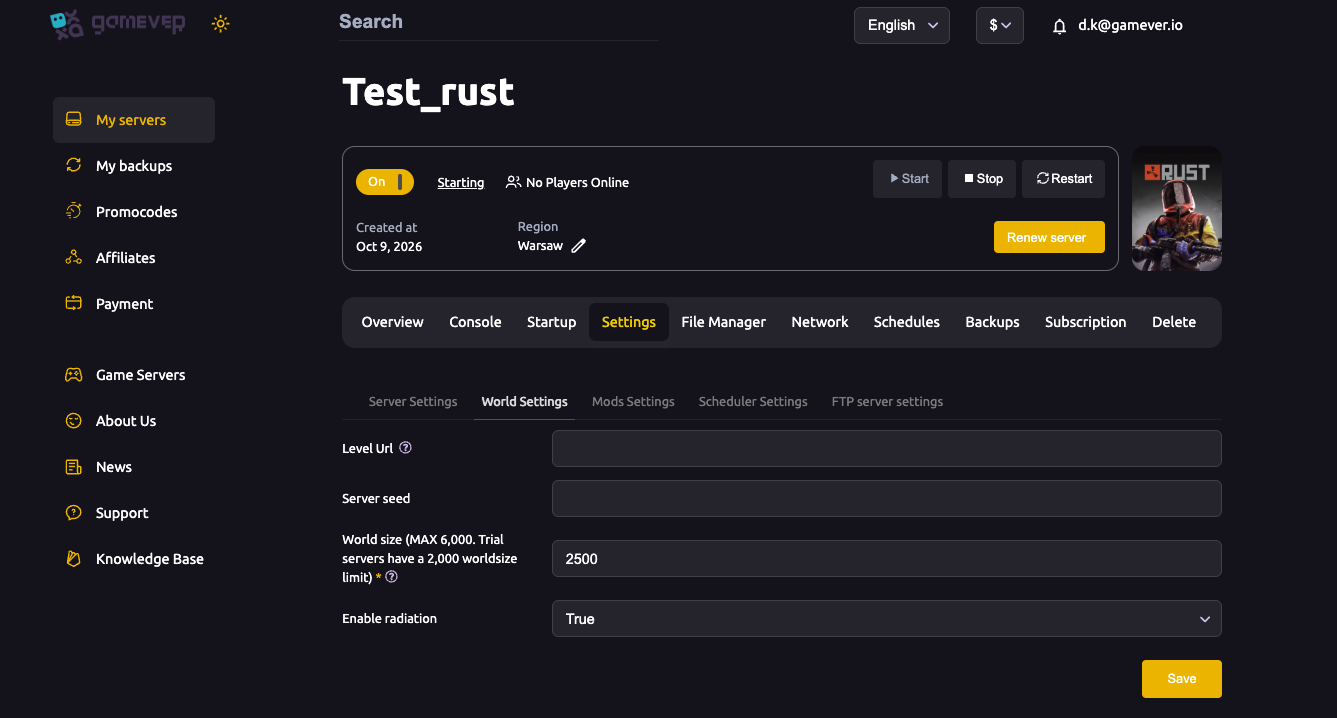
Task: Open Overview tab
Action: click(392, 322)
